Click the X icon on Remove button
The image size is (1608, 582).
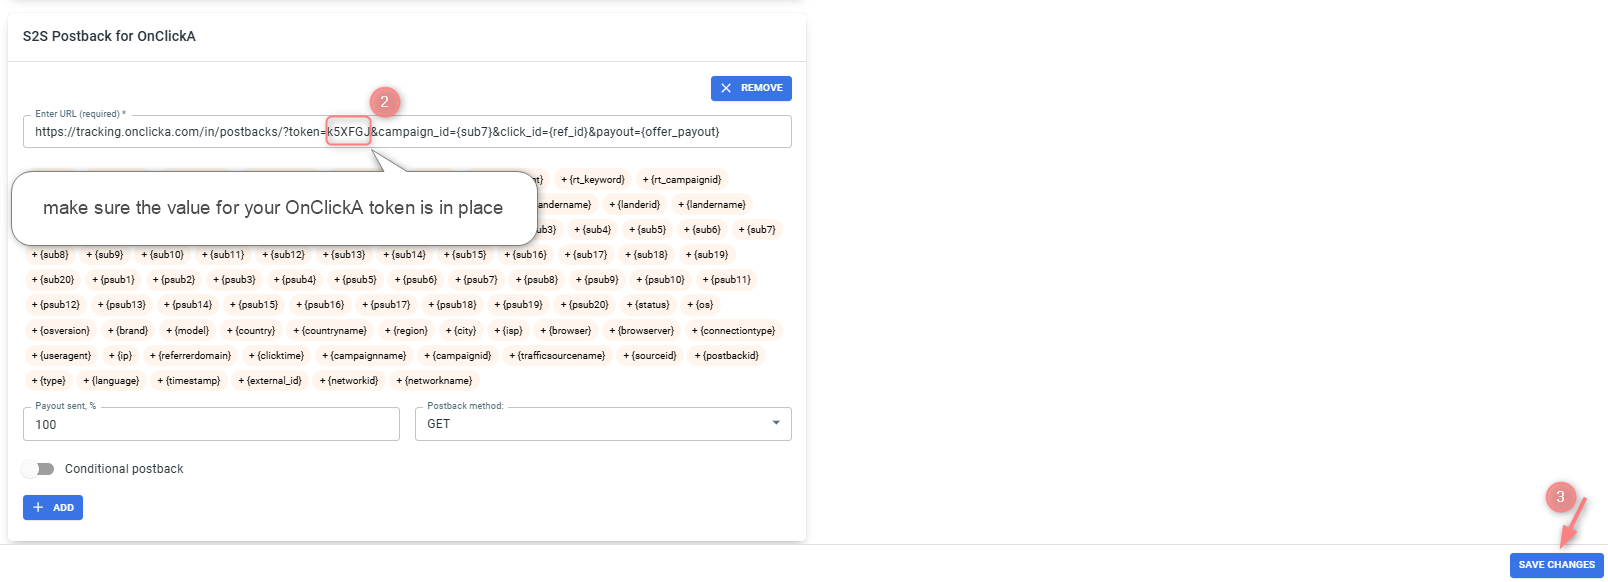click(x=726, y=88)
